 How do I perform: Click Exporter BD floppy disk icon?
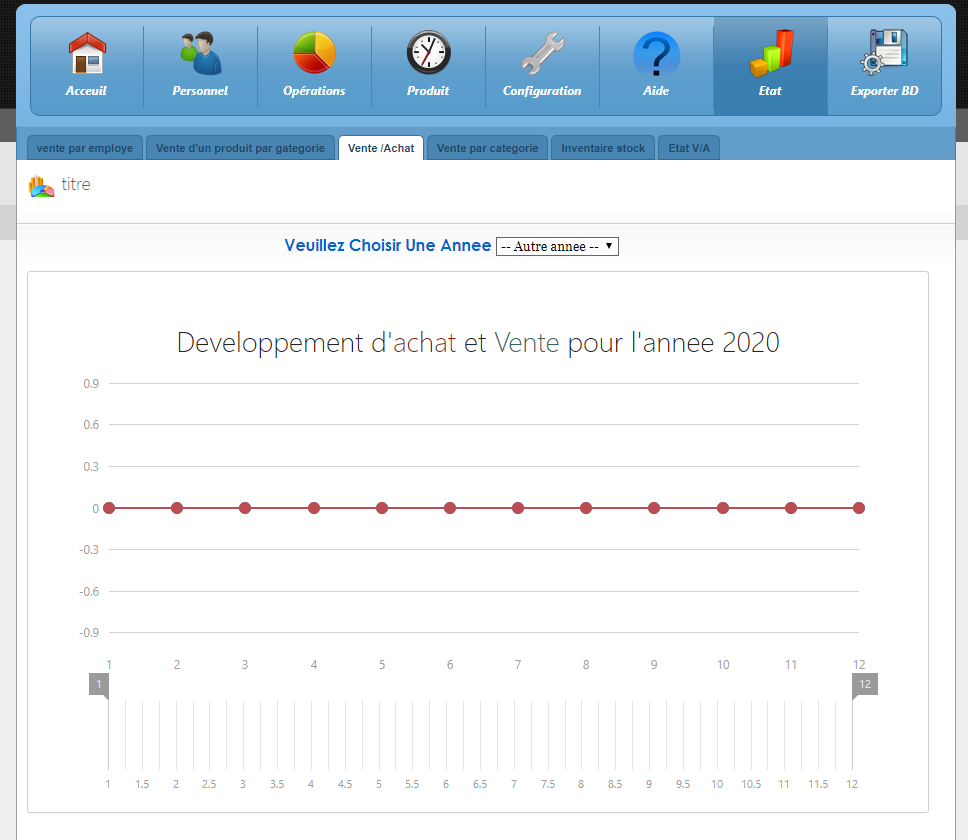click(x=884, y=54)
